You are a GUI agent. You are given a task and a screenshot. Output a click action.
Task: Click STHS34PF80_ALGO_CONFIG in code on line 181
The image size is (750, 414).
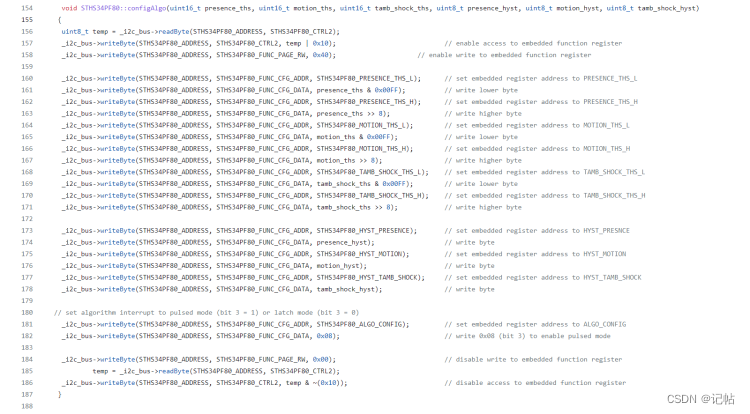[361, 324]
